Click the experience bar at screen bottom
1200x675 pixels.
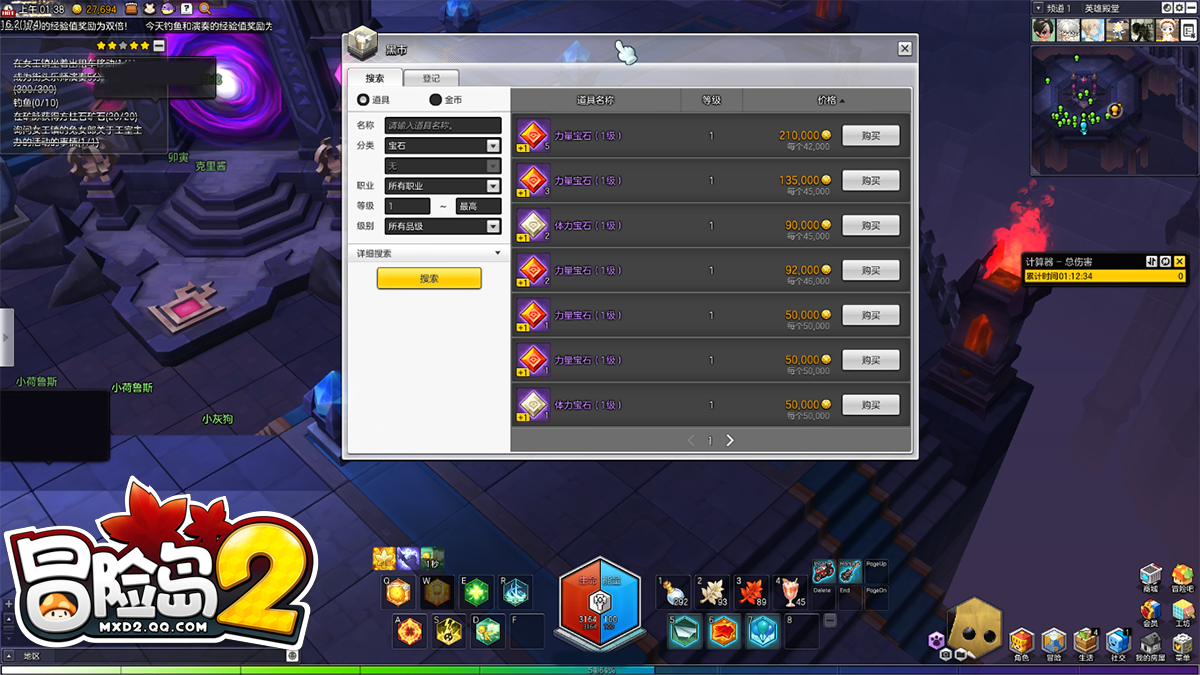pos(600,670)
